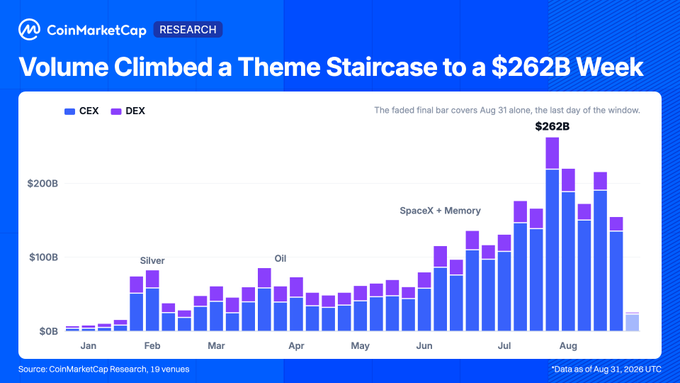The image size is (680, 383).
Task: Click the Jun x-axis label
Action: 424,346
